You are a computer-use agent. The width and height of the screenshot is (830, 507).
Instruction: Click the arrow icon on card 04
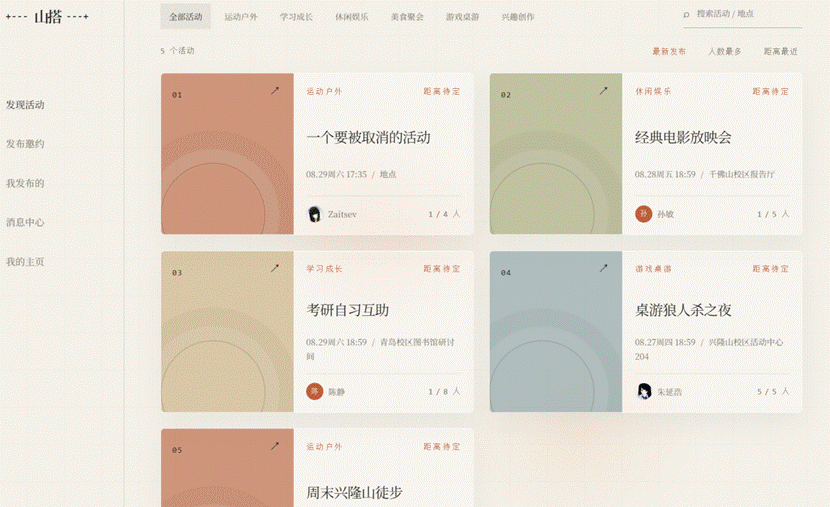(603, 268)
